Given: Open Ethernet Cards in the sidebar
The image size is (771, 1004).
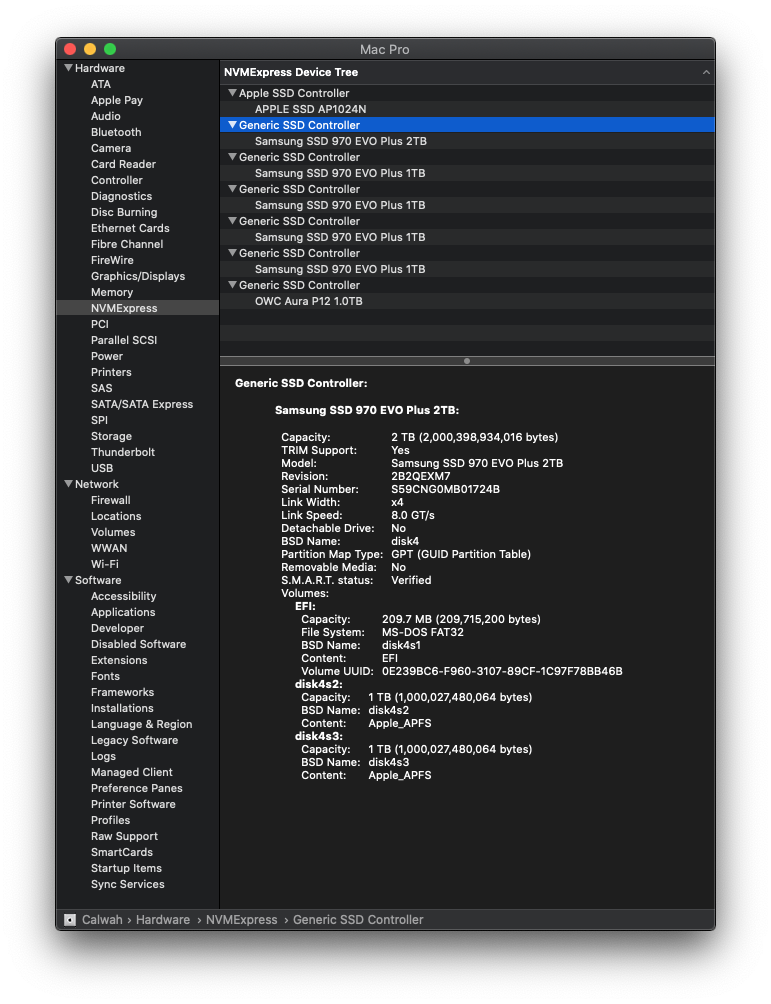Looking at the screenshot, I should [x=130, y=228].
